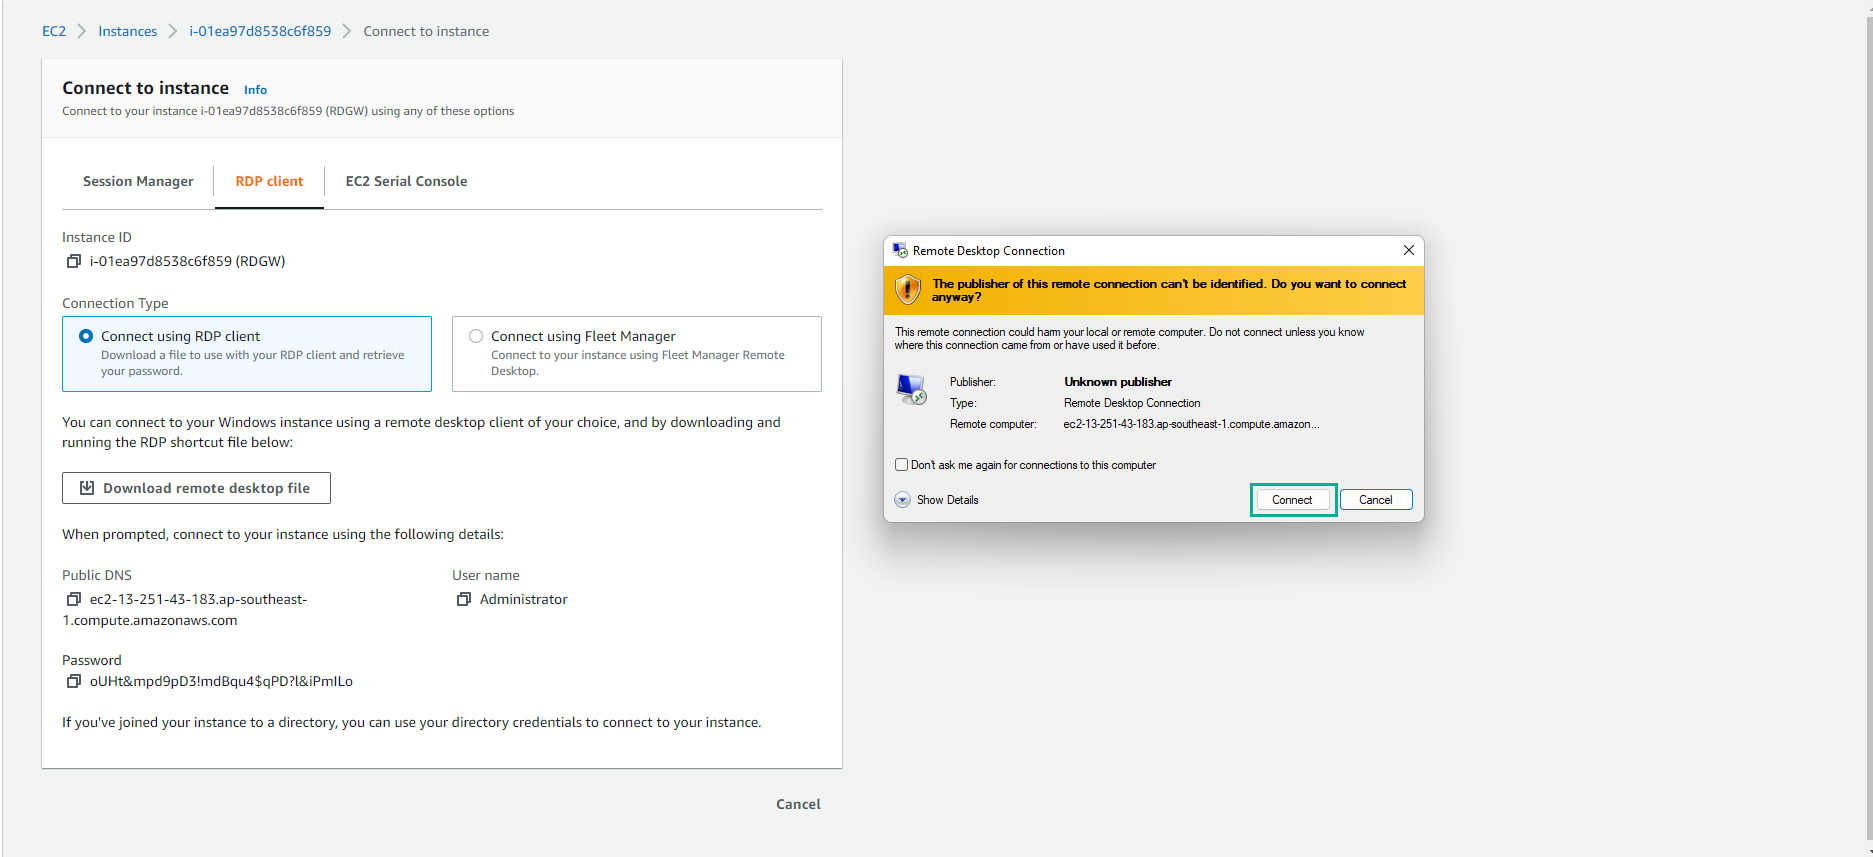
Task: Click the Public DNS ec2-13-251-43-183 text
Action: tap(185, 610)
